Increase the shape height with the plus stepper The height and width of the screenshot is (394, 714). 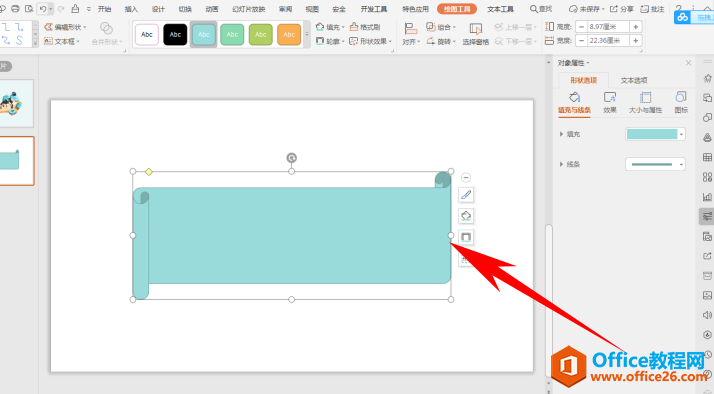(x=636, y=27)
